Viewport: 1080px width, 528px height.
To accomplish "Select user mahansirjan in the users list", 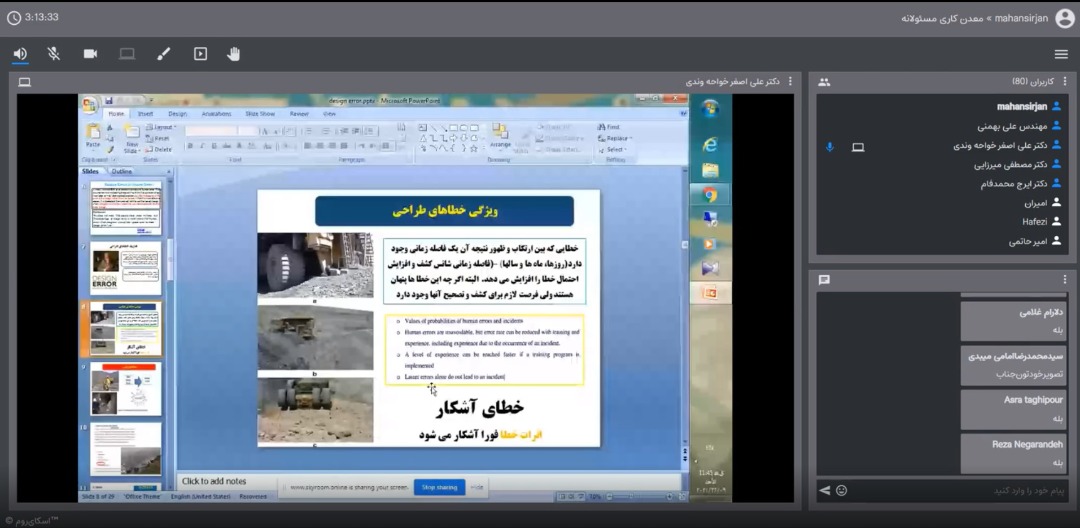I will click(1020, 106).
